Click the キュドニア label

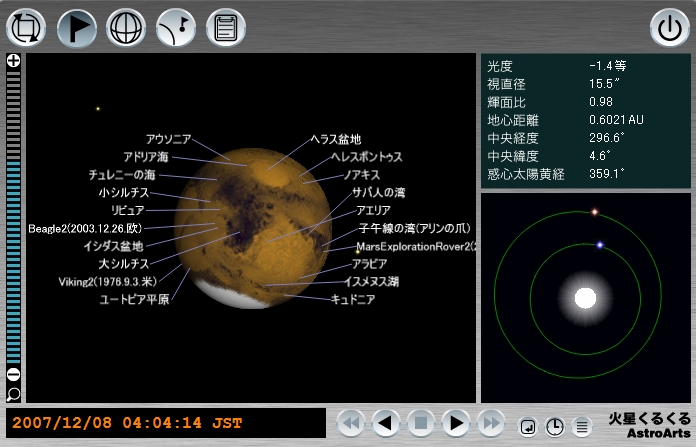(x=353, y=299)
